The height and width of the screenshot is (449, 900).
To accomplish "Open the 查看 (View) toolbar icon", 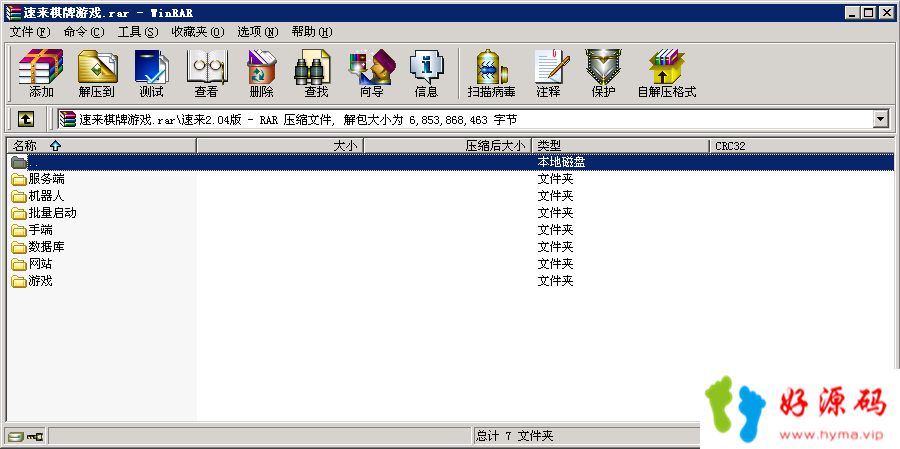I will (207, 73).
